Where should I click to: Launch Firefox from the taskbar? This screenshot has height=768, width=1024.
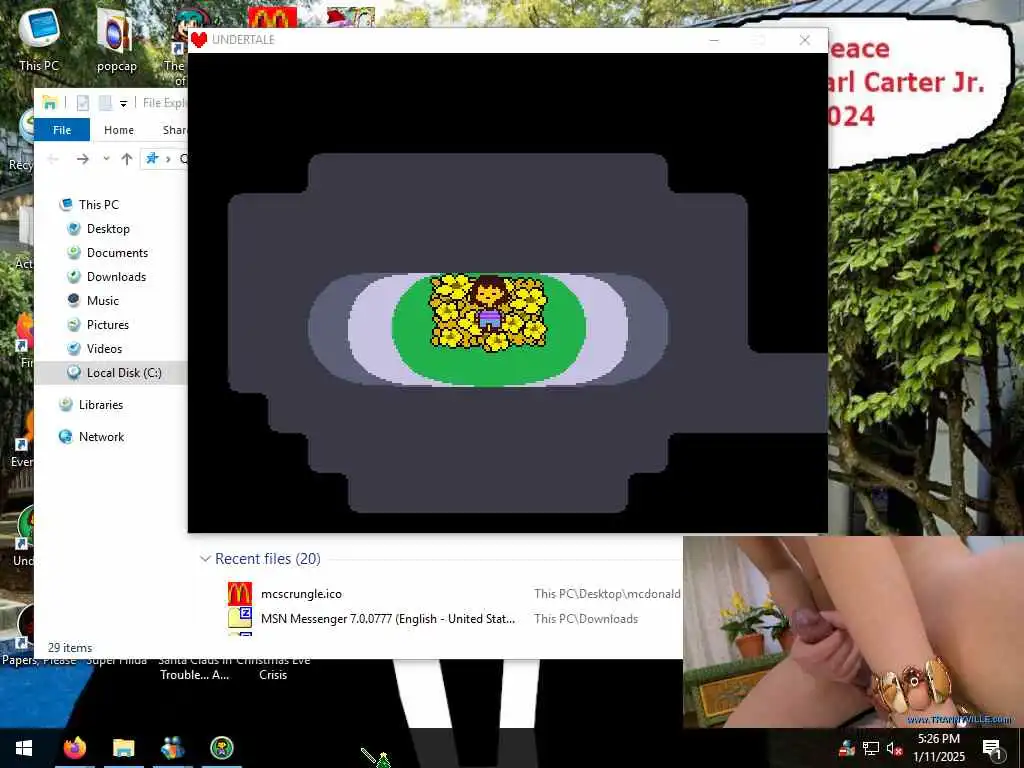click(x=75, y=748)
